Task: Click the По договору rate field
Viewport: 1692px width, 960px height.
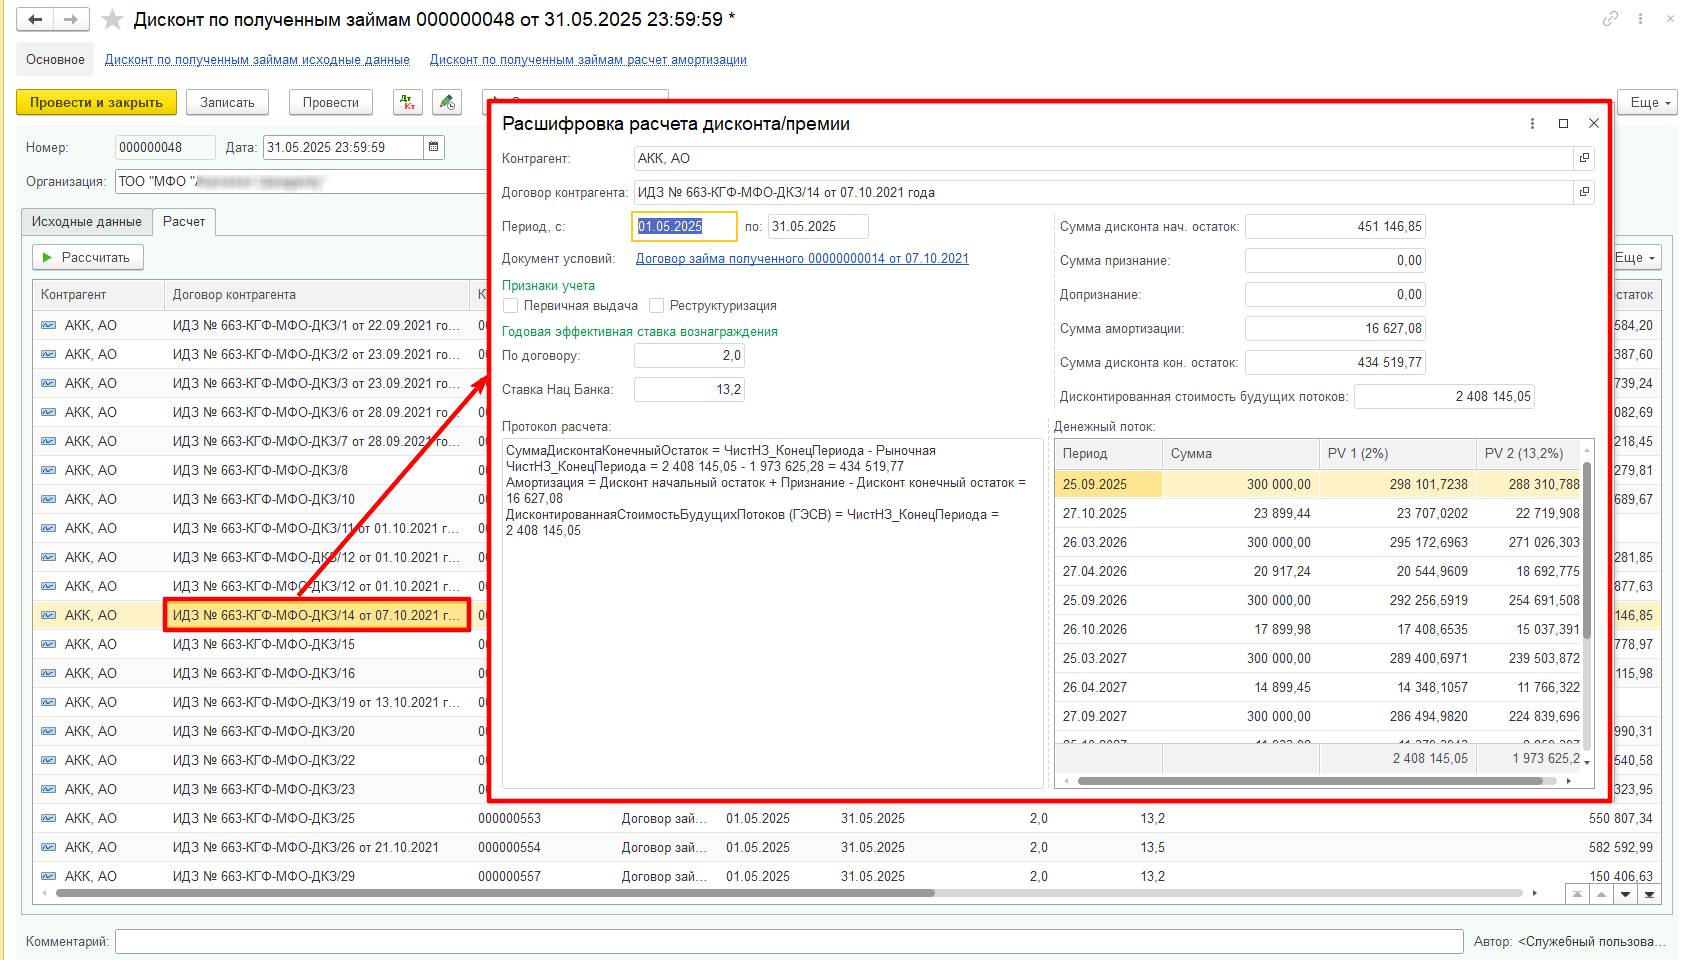Action: coord(689,355)
